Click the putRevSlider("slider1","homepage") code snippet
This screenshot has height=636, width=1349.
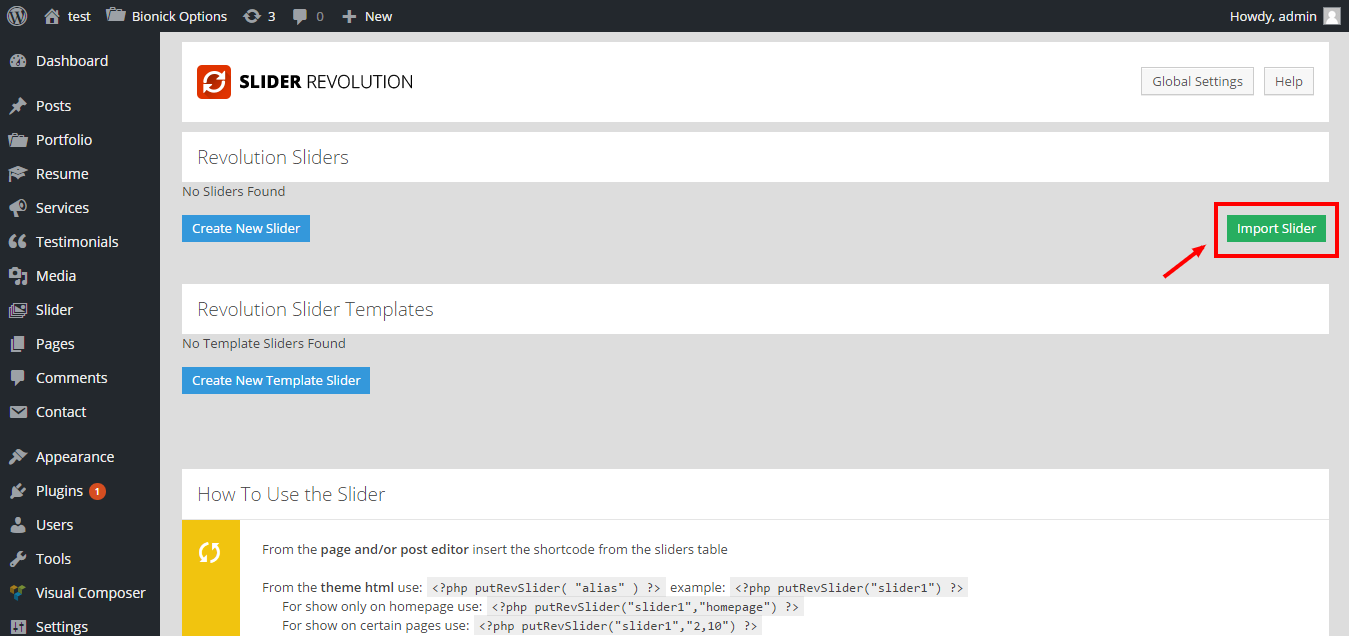645,606
